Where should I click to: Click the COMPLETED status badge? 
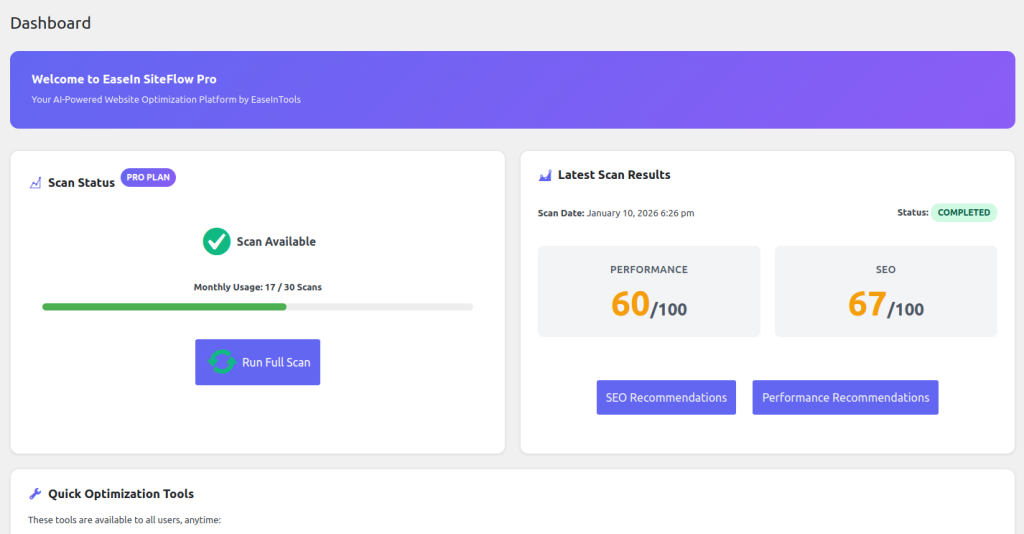pyautogui.click(x=964, y=213)
